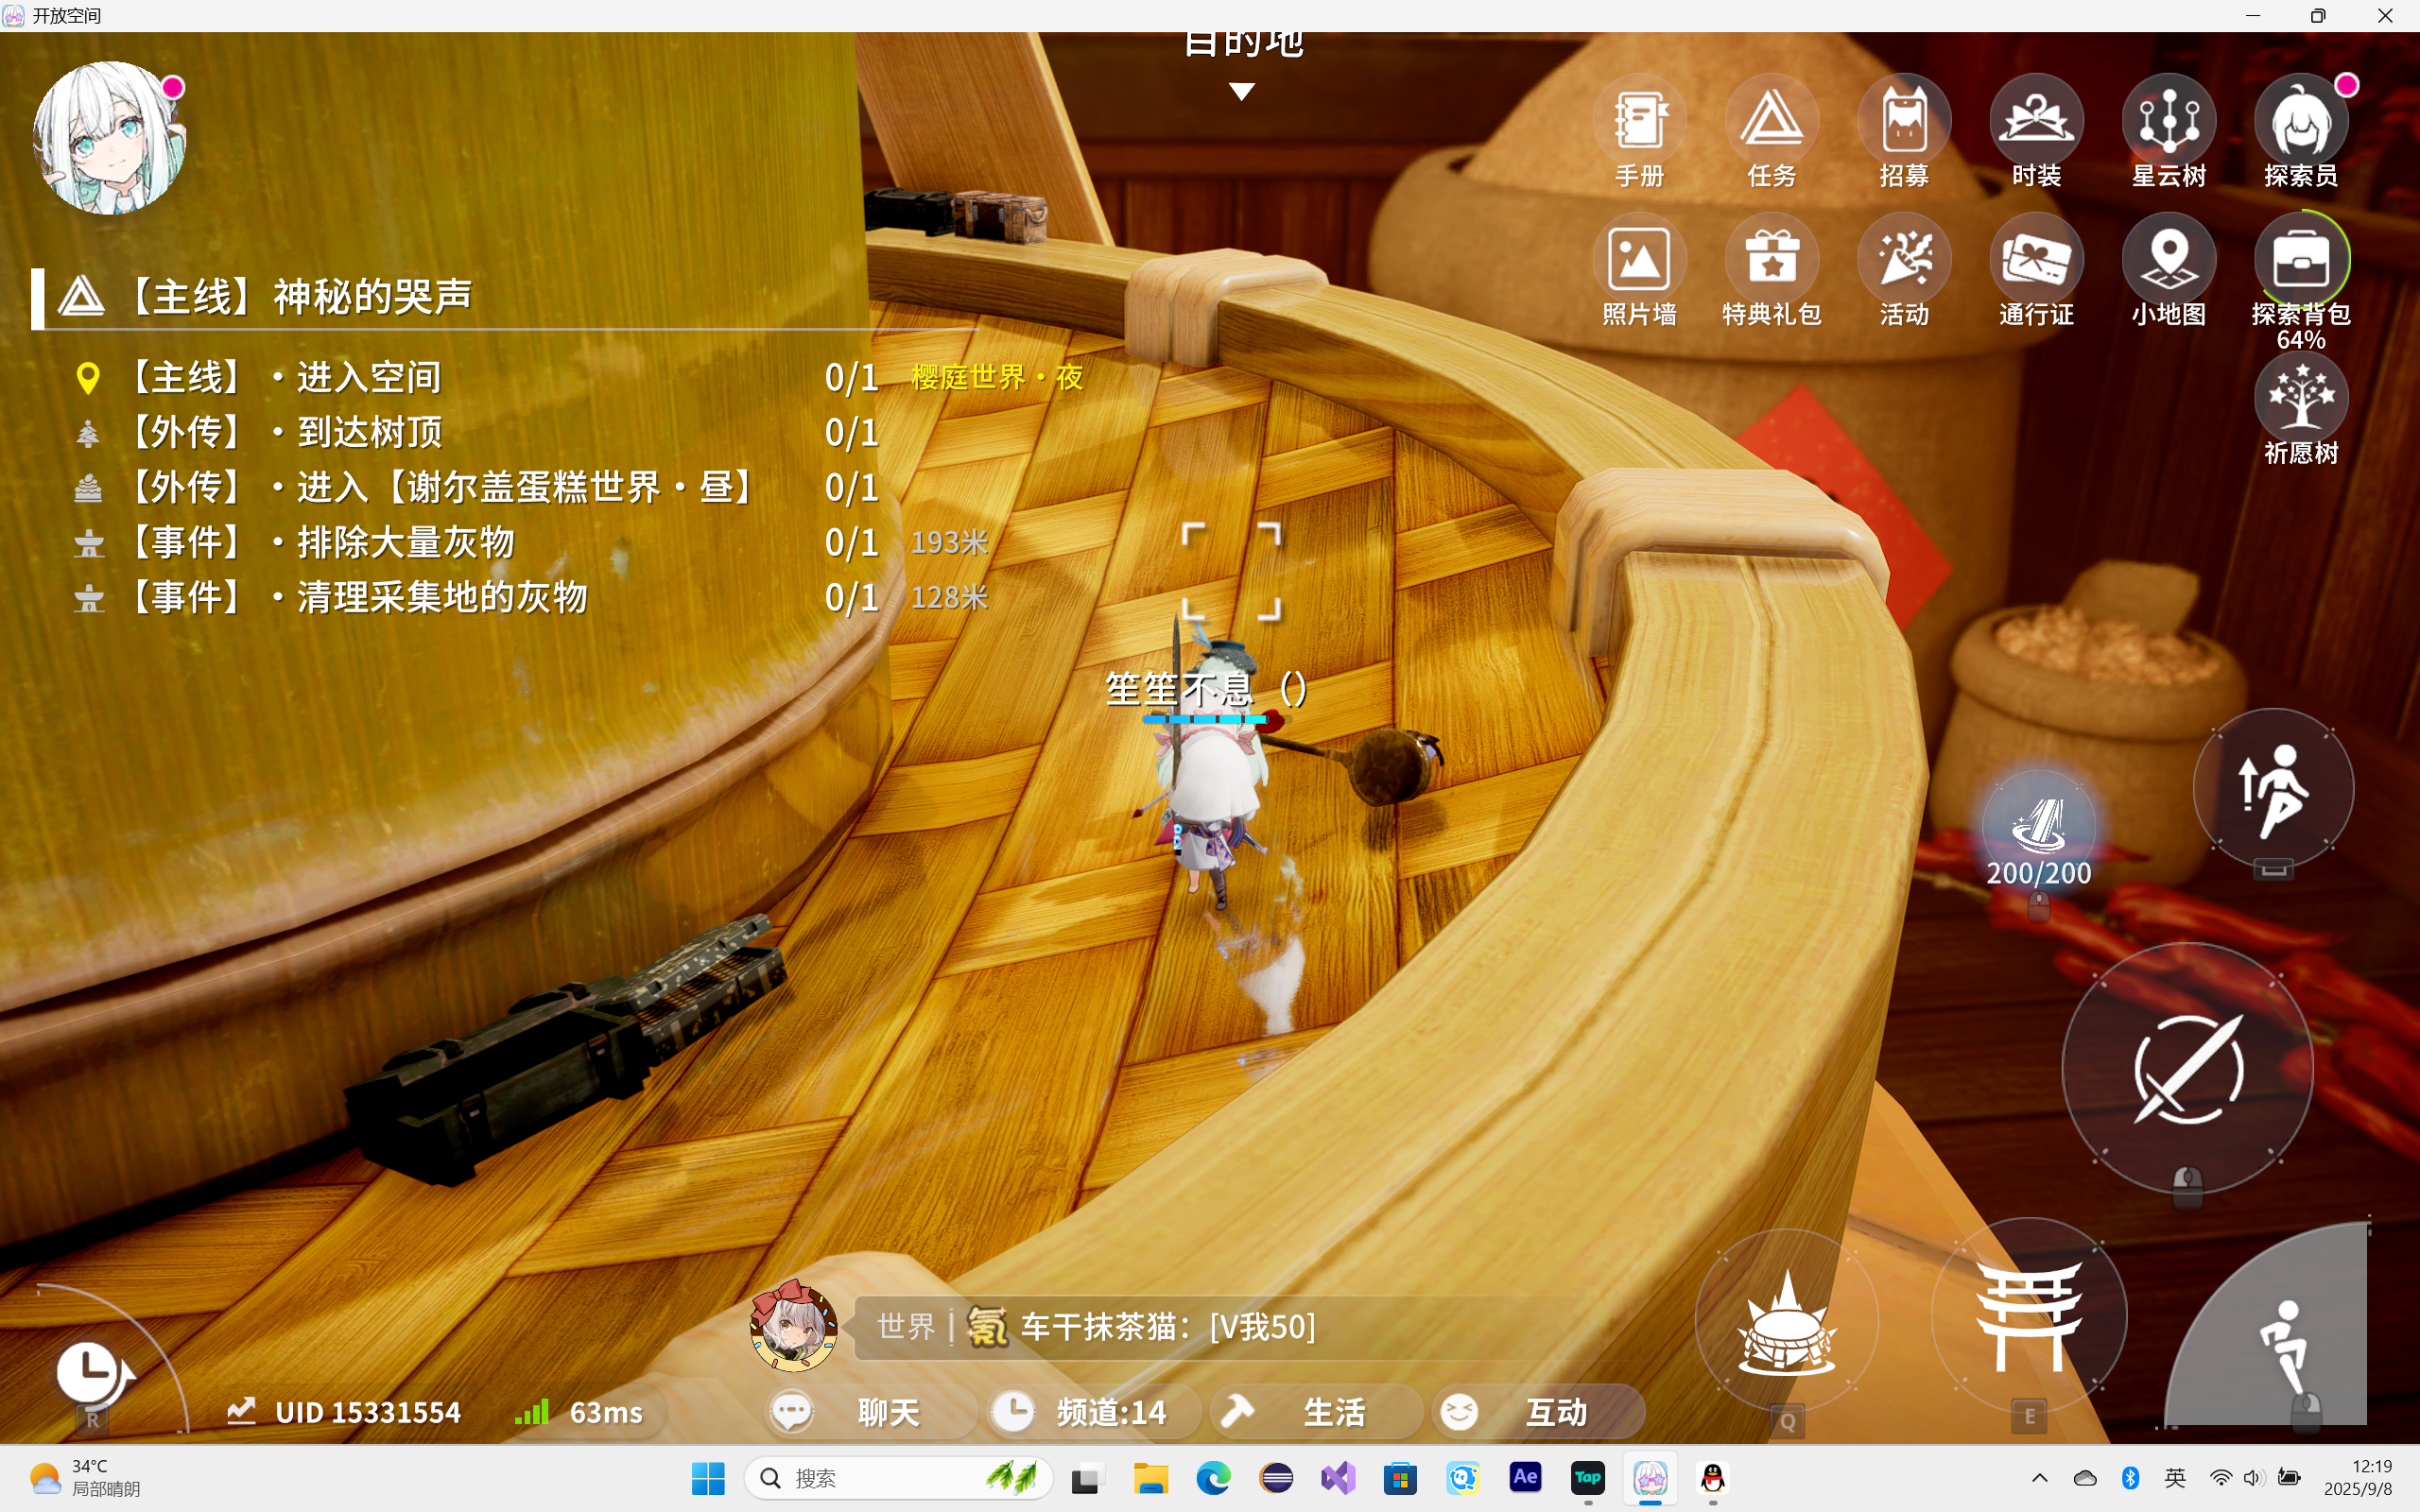Open Microsoft Edge from the taskbar

click(1213, 1478)
